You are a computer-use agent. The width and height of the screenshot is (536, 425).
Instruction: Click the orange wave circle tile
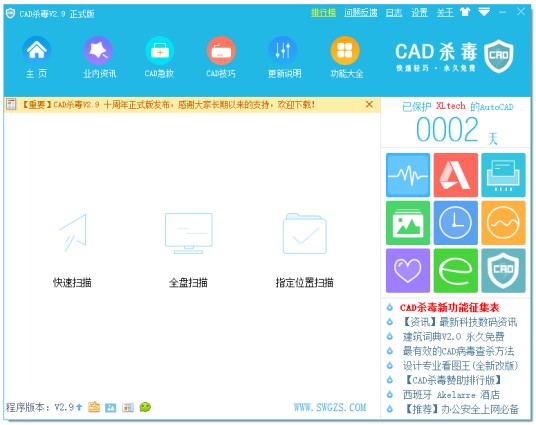click(503, 223)
